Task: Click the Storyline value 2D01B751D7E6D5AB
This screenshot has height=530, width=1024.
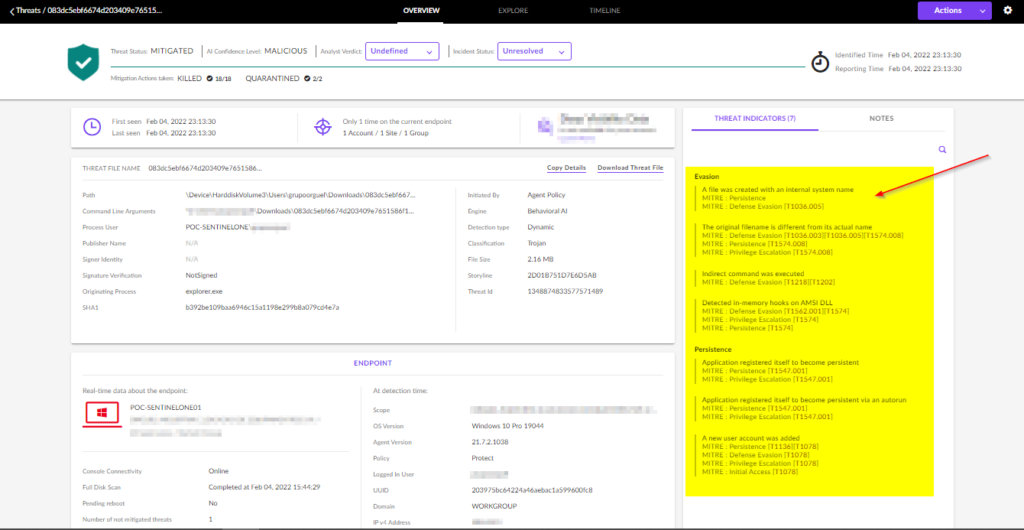Action: 562,275
